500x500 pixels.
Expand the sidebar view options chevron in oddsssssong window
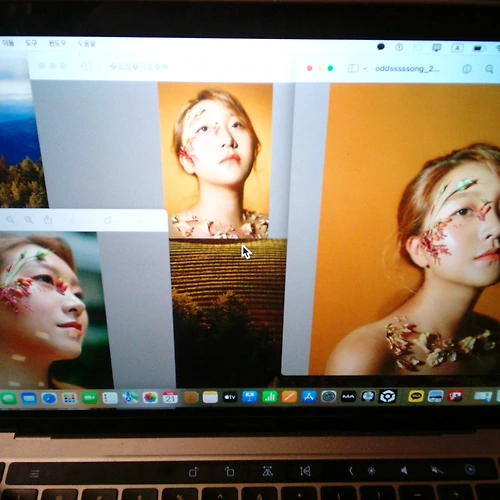click(x=365, y=69)
